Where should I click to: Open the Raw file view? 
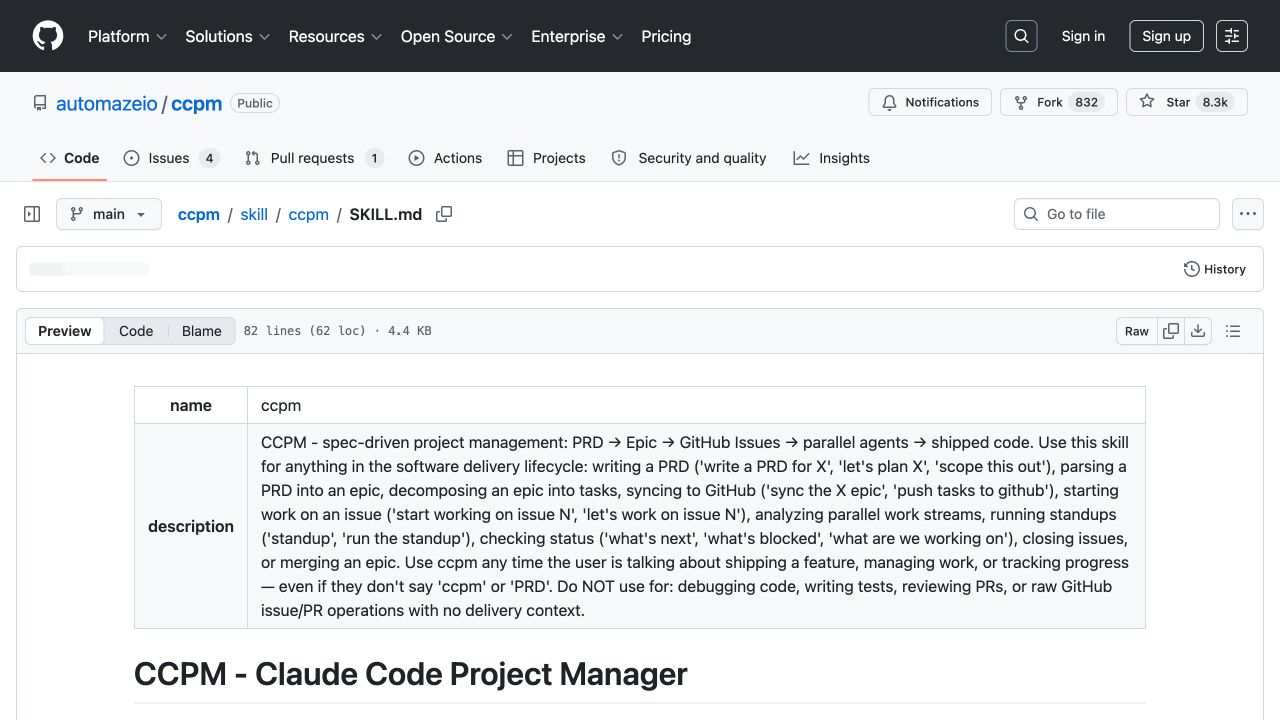coord(1137,331)
